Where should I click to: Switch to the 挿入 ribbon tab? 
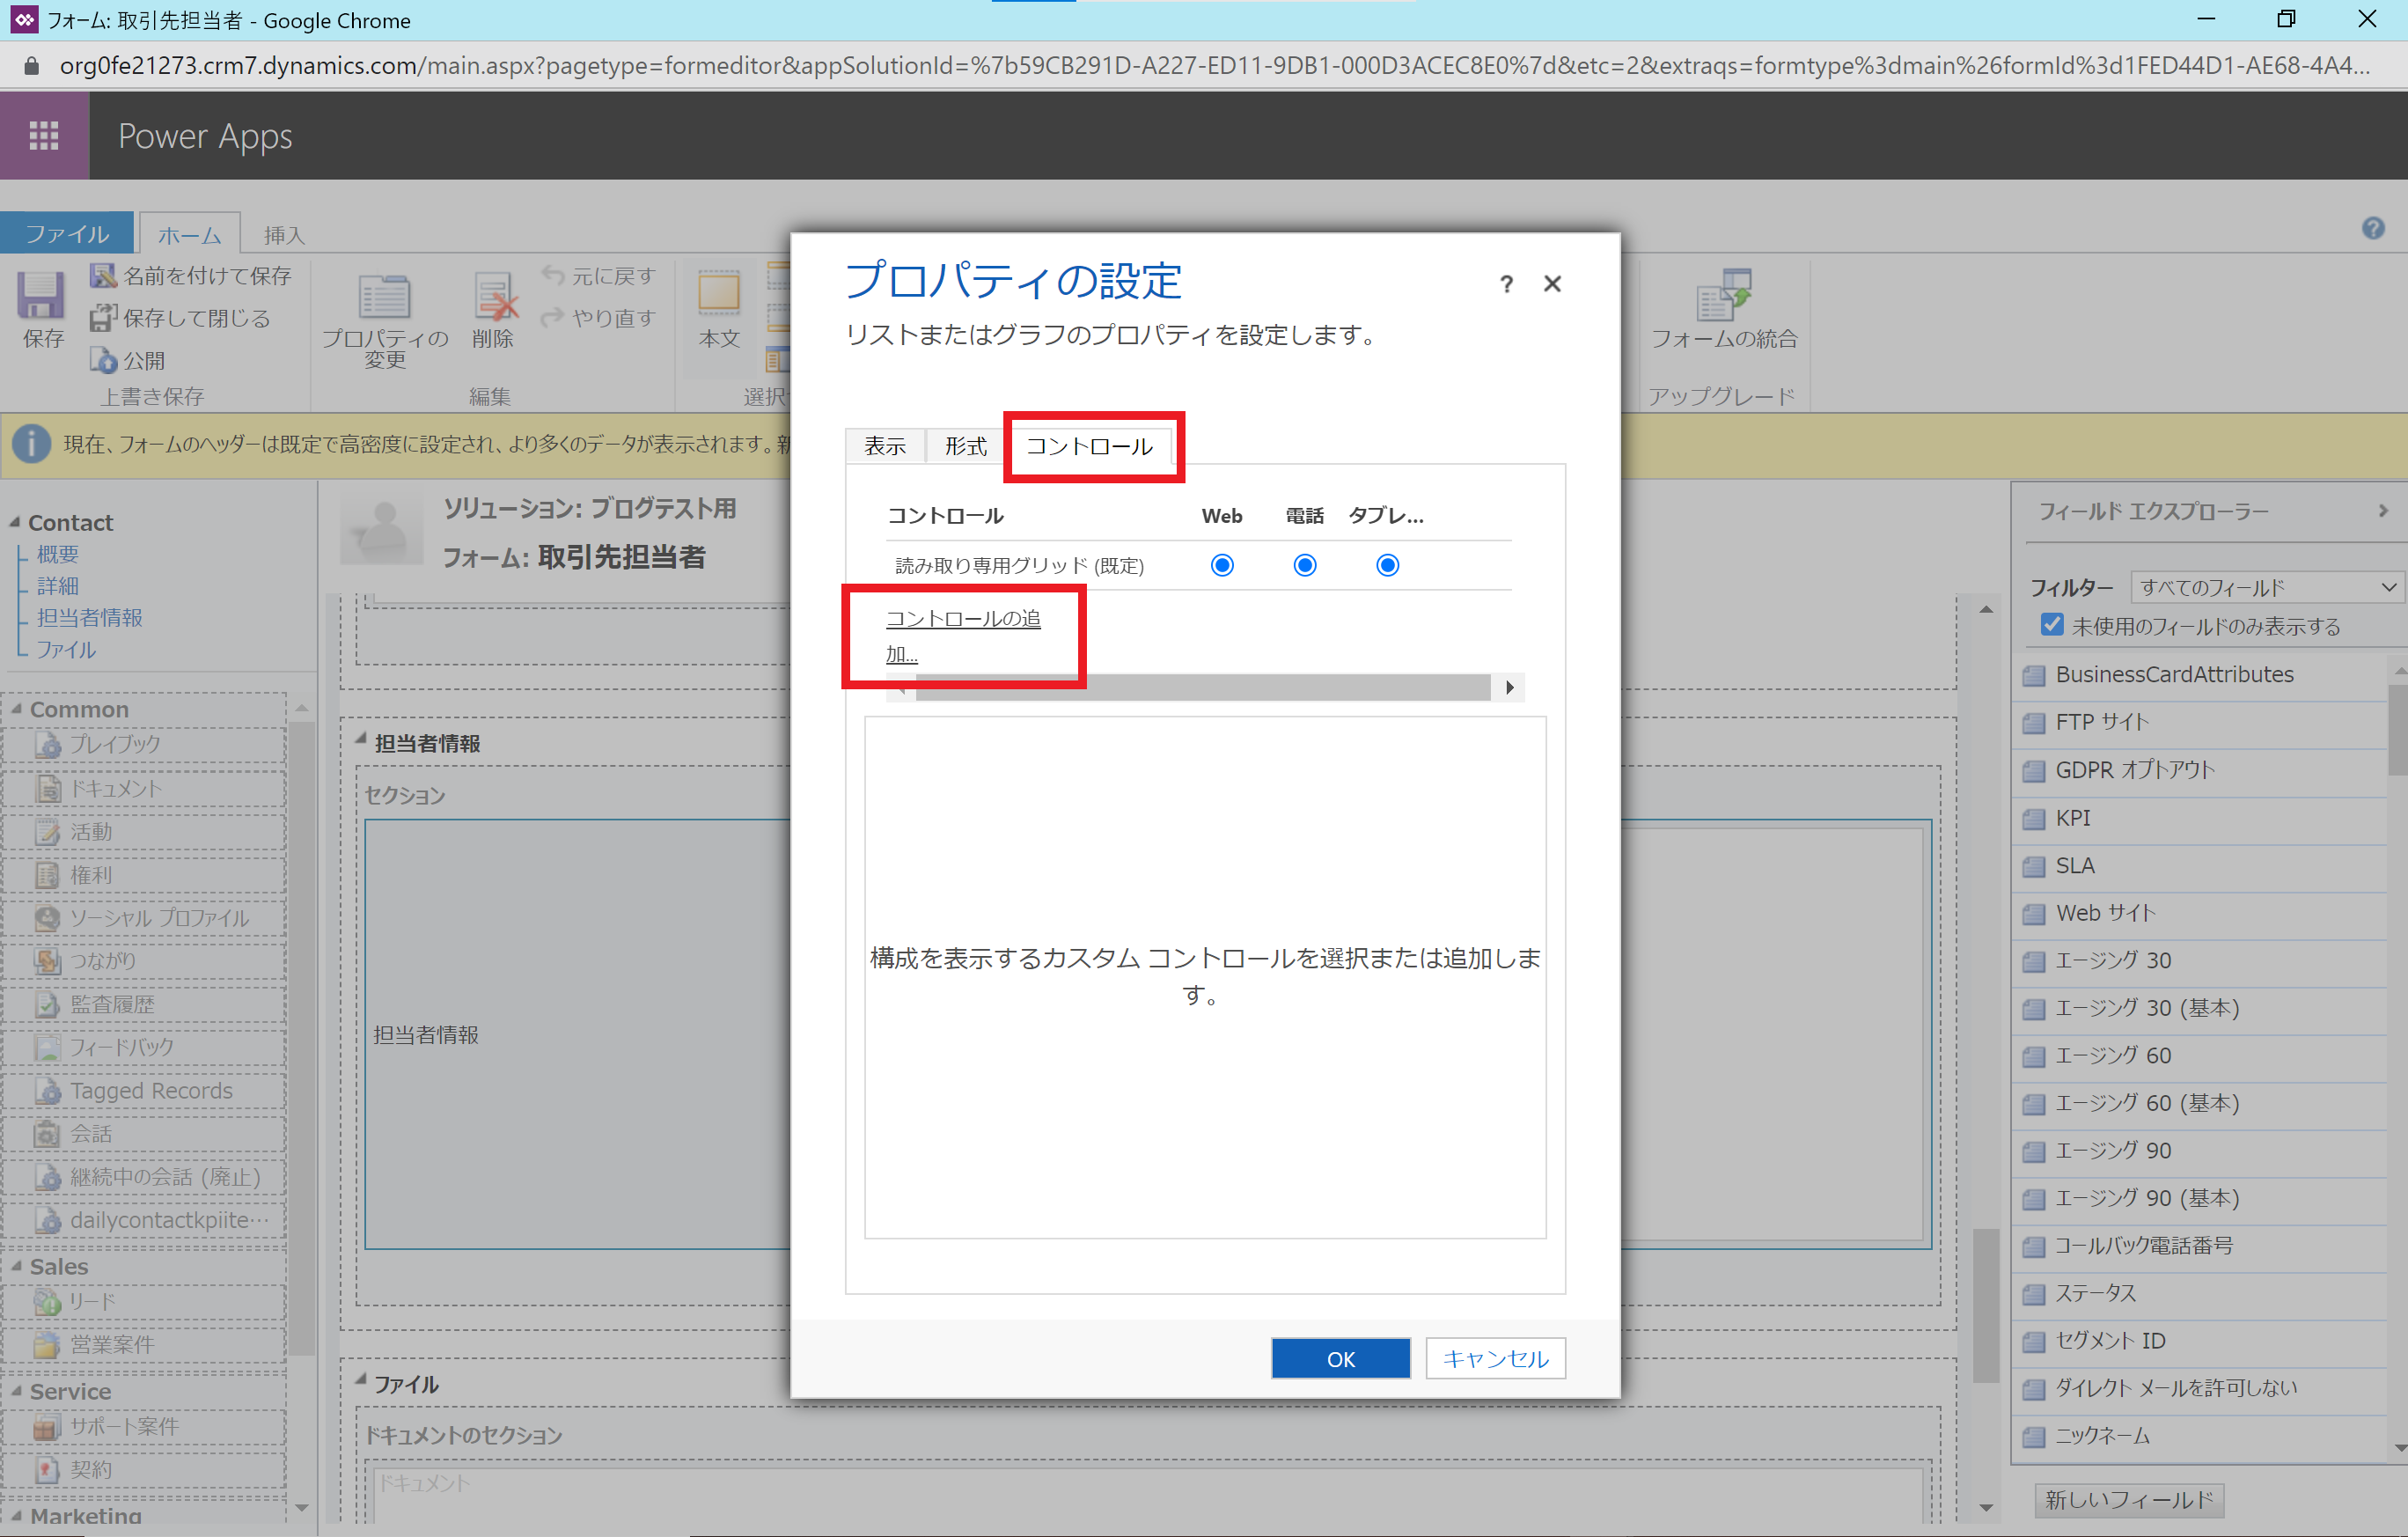(x=284, y=234)
